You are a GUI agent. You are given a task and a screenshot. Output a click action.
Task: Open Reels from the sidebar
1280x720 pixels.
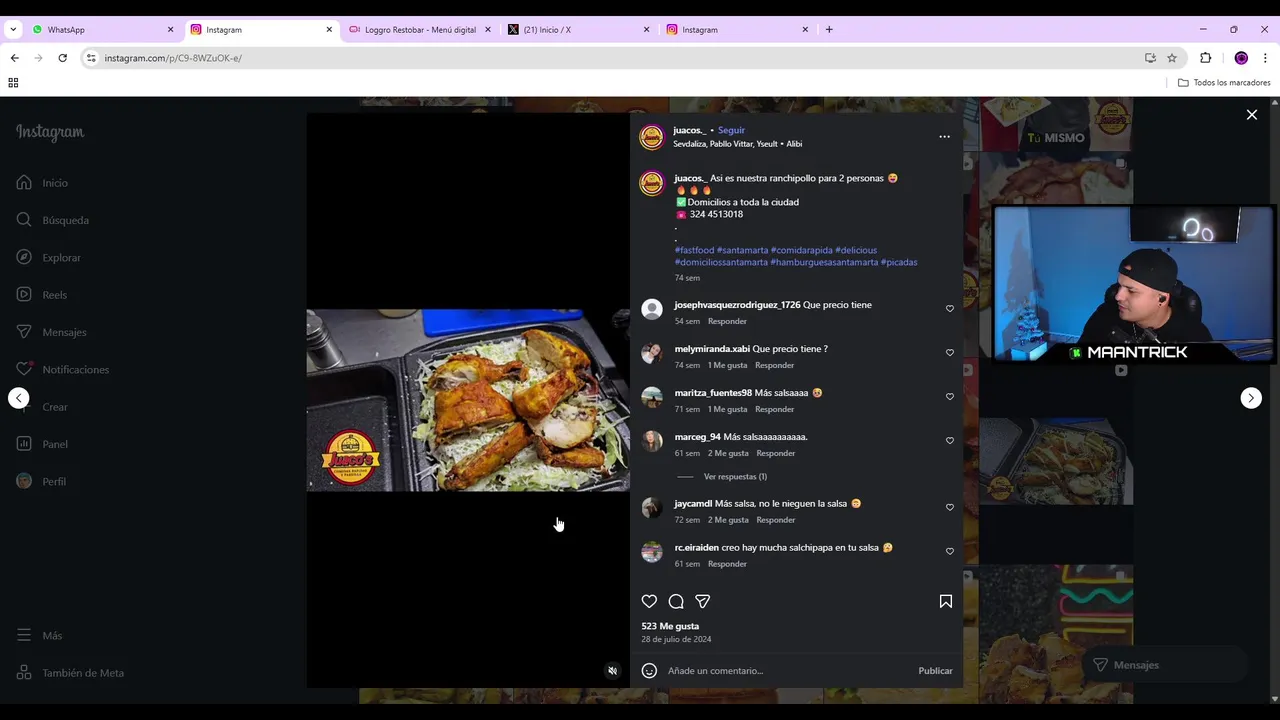[x=41, y=295]
